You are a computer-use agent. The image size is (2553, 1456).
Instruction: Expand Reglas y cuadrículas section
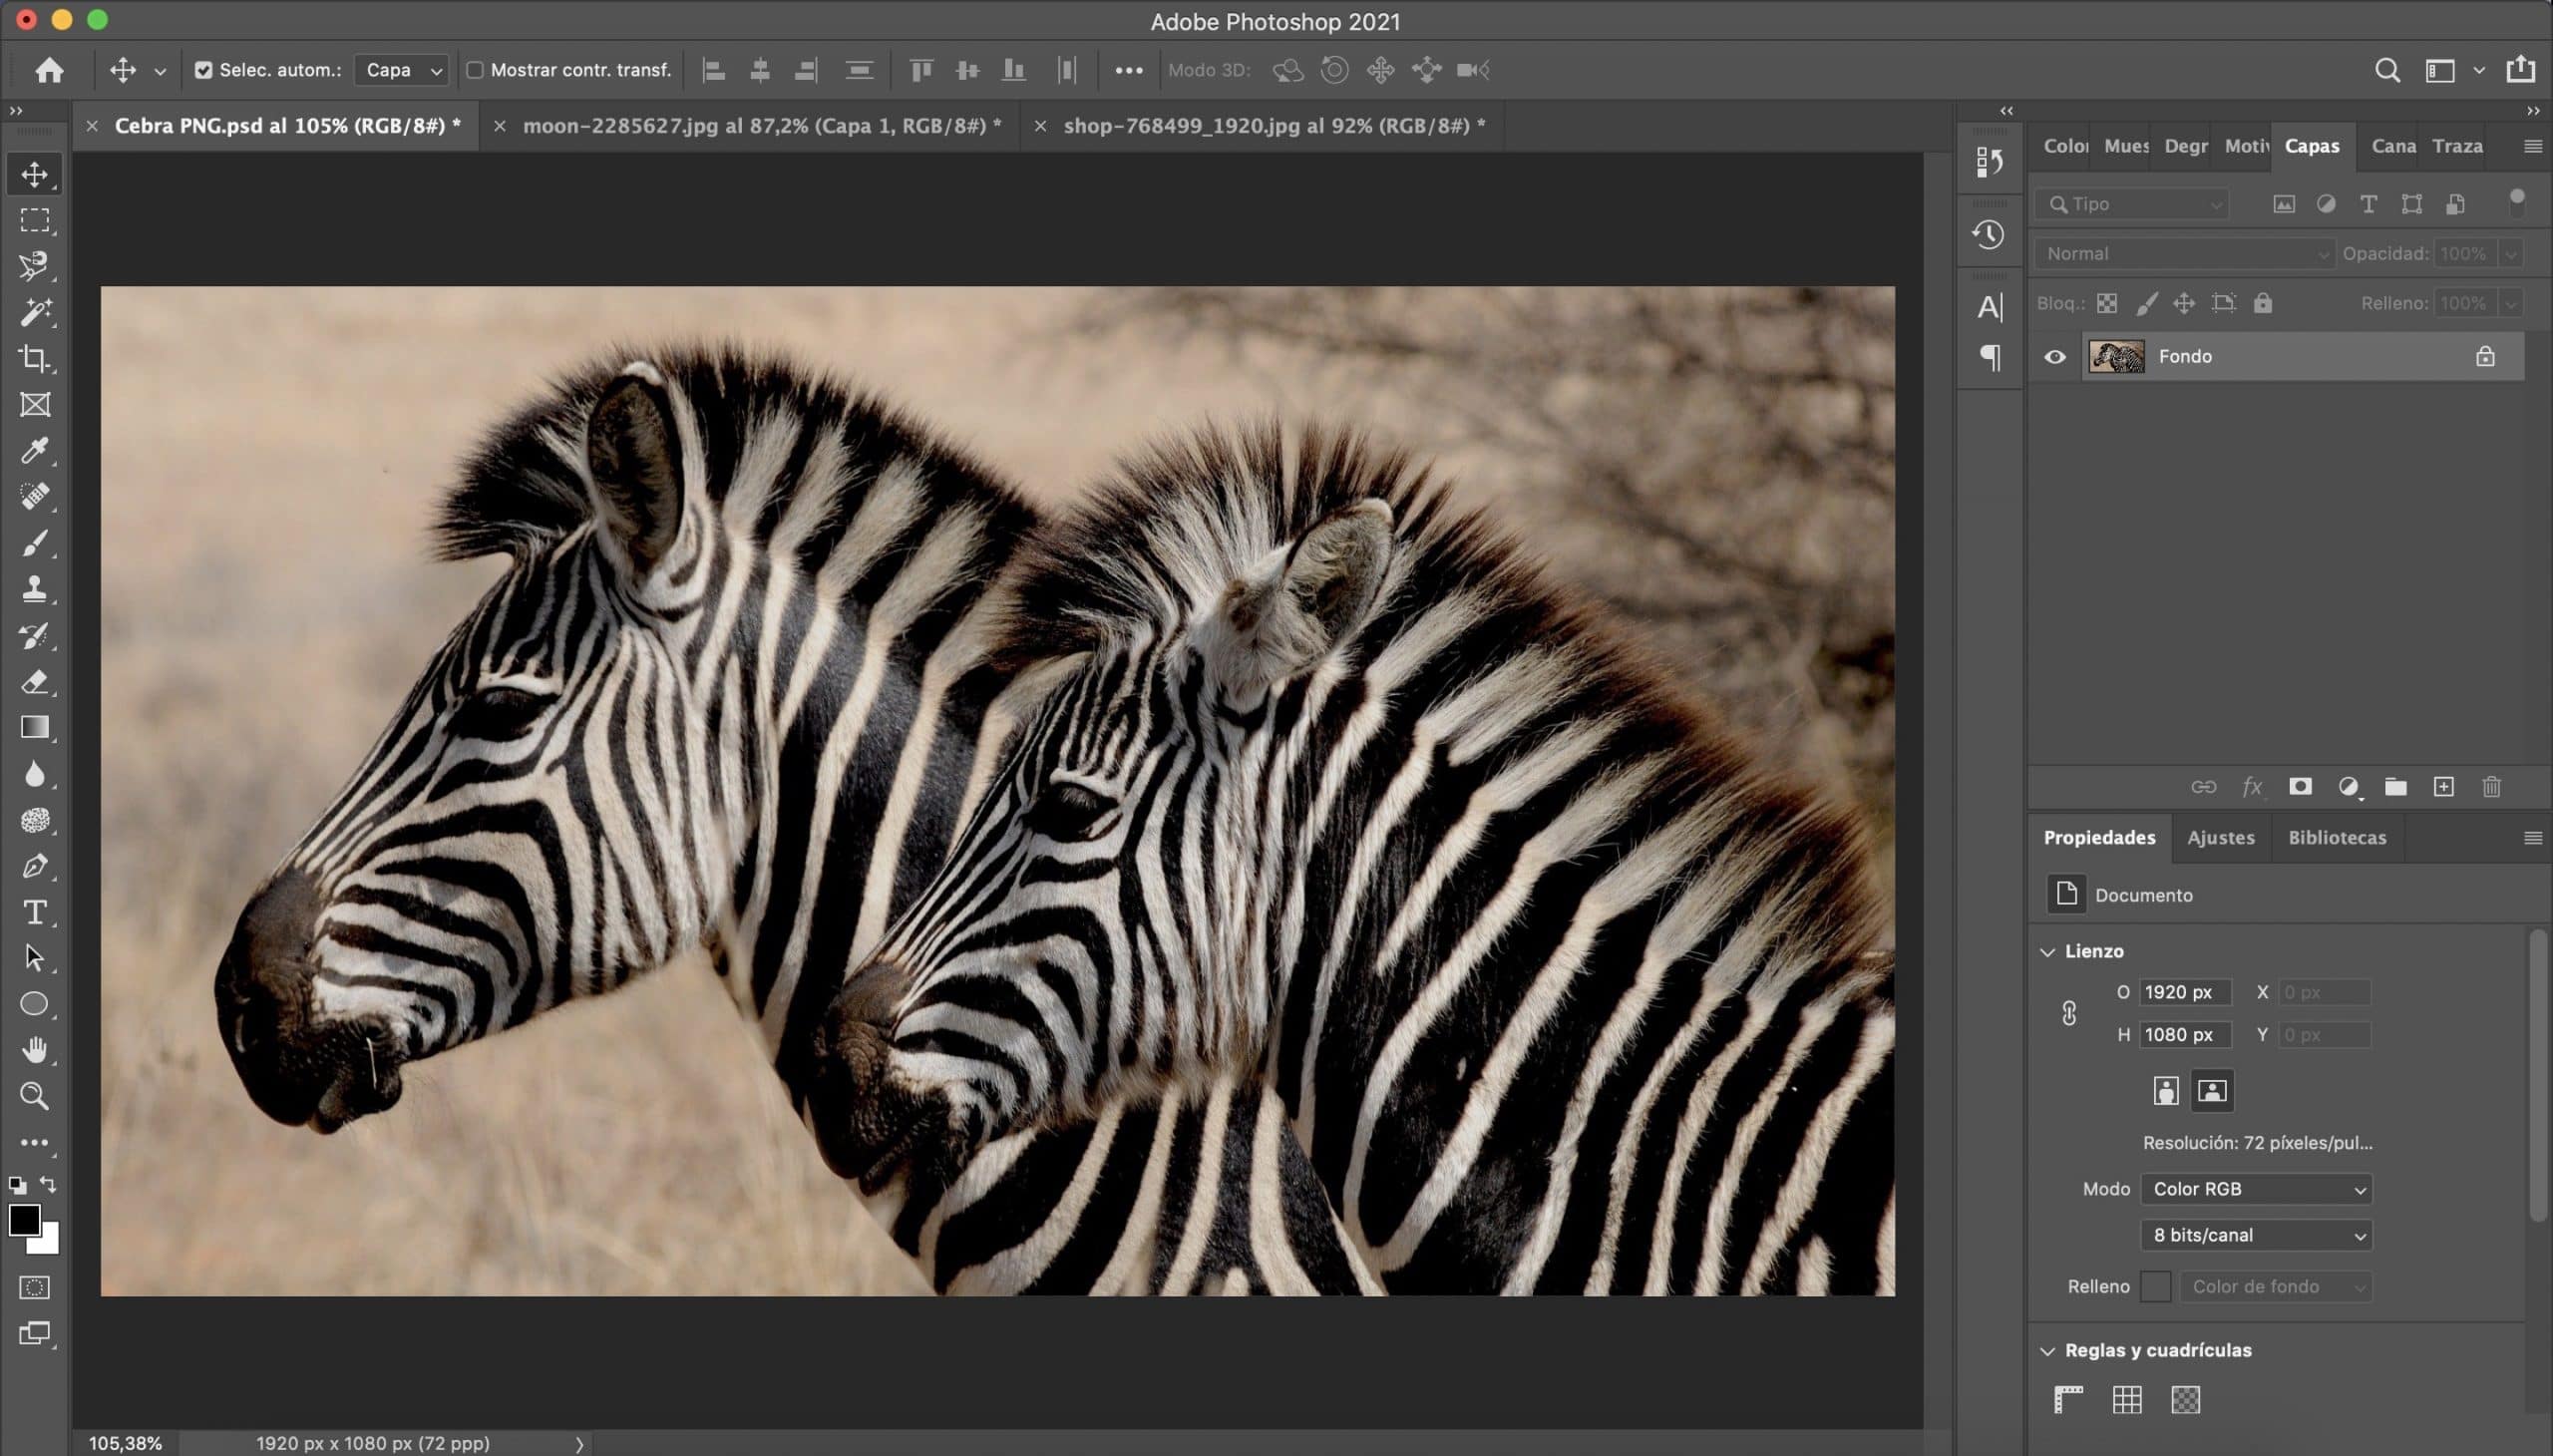pos(2048,1349)
